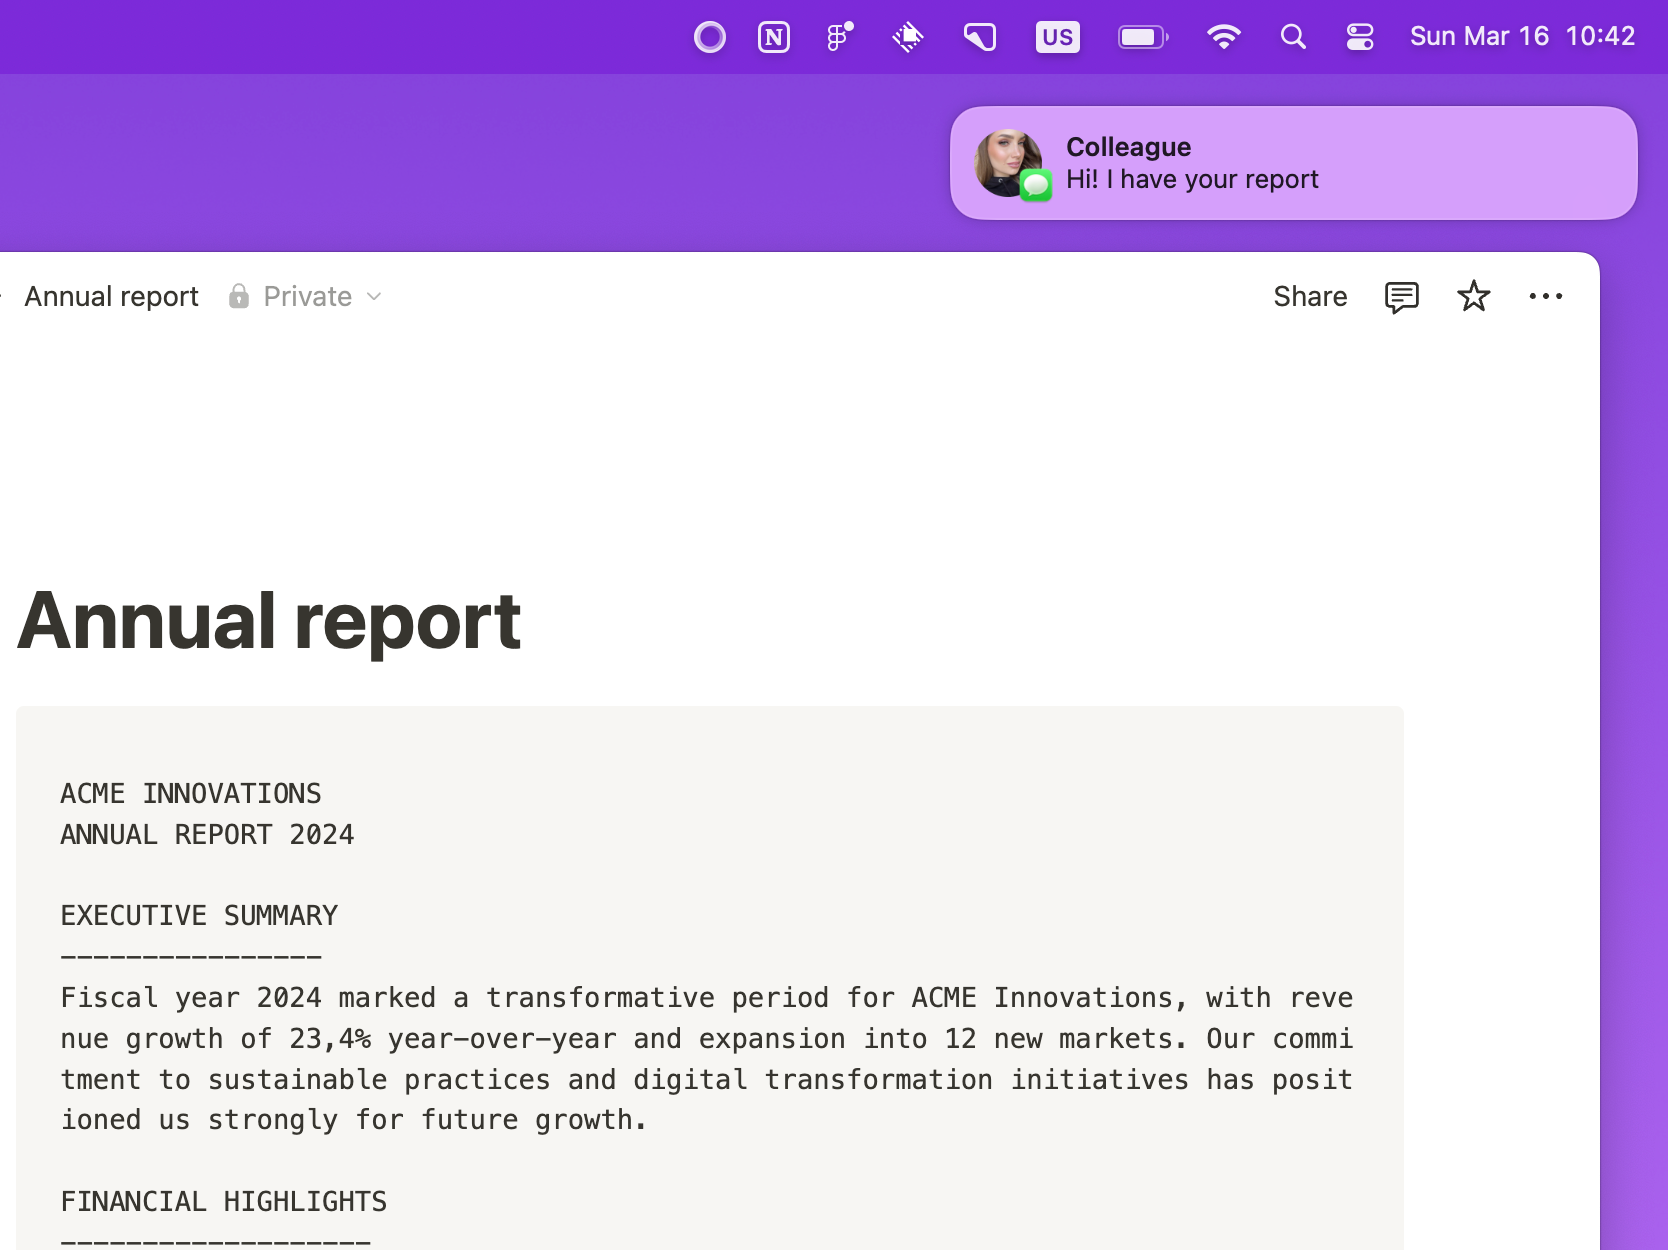Star this page as favorite
This screenshot has width=1668, height=1250.
pos(1473,297)
